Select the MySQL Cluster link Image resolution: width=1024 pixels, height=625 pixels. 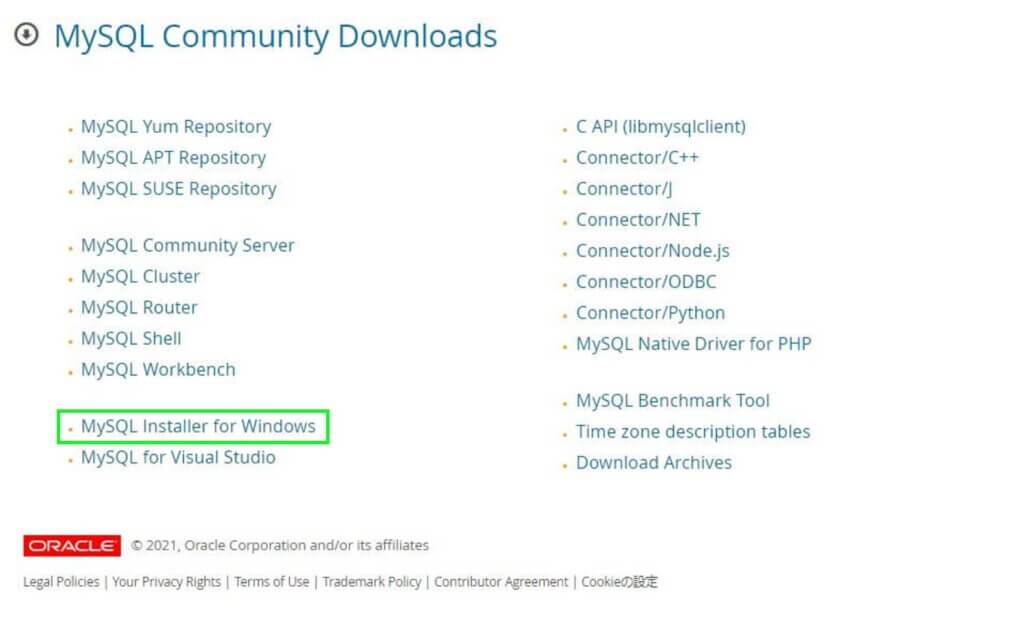click(x=140, y=276)
